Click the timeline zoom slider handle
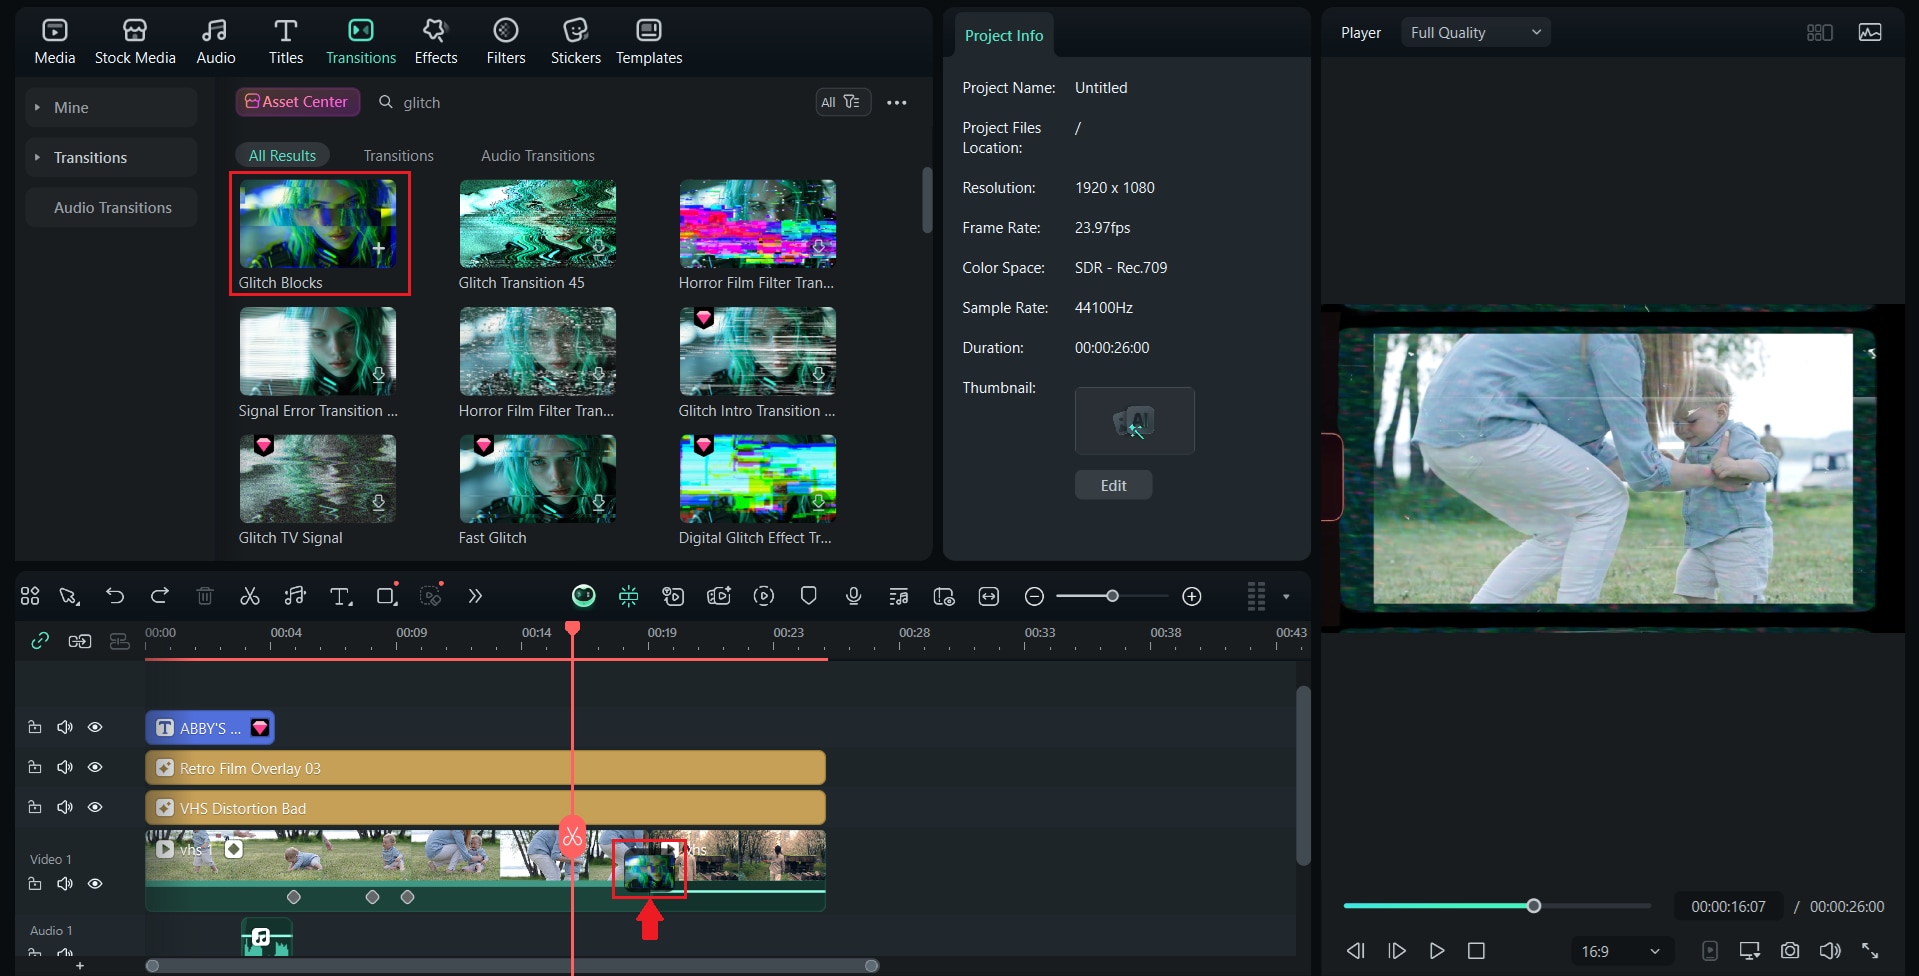 (1112, 596)
